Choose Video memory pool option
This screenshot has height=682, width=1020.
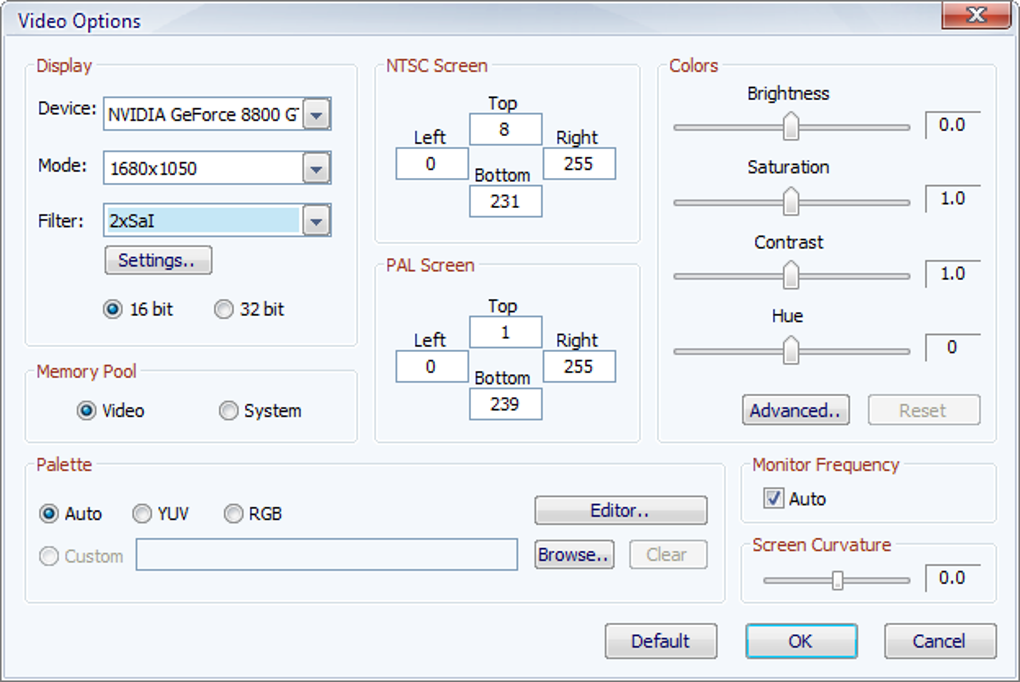click(x=86, y=411)
